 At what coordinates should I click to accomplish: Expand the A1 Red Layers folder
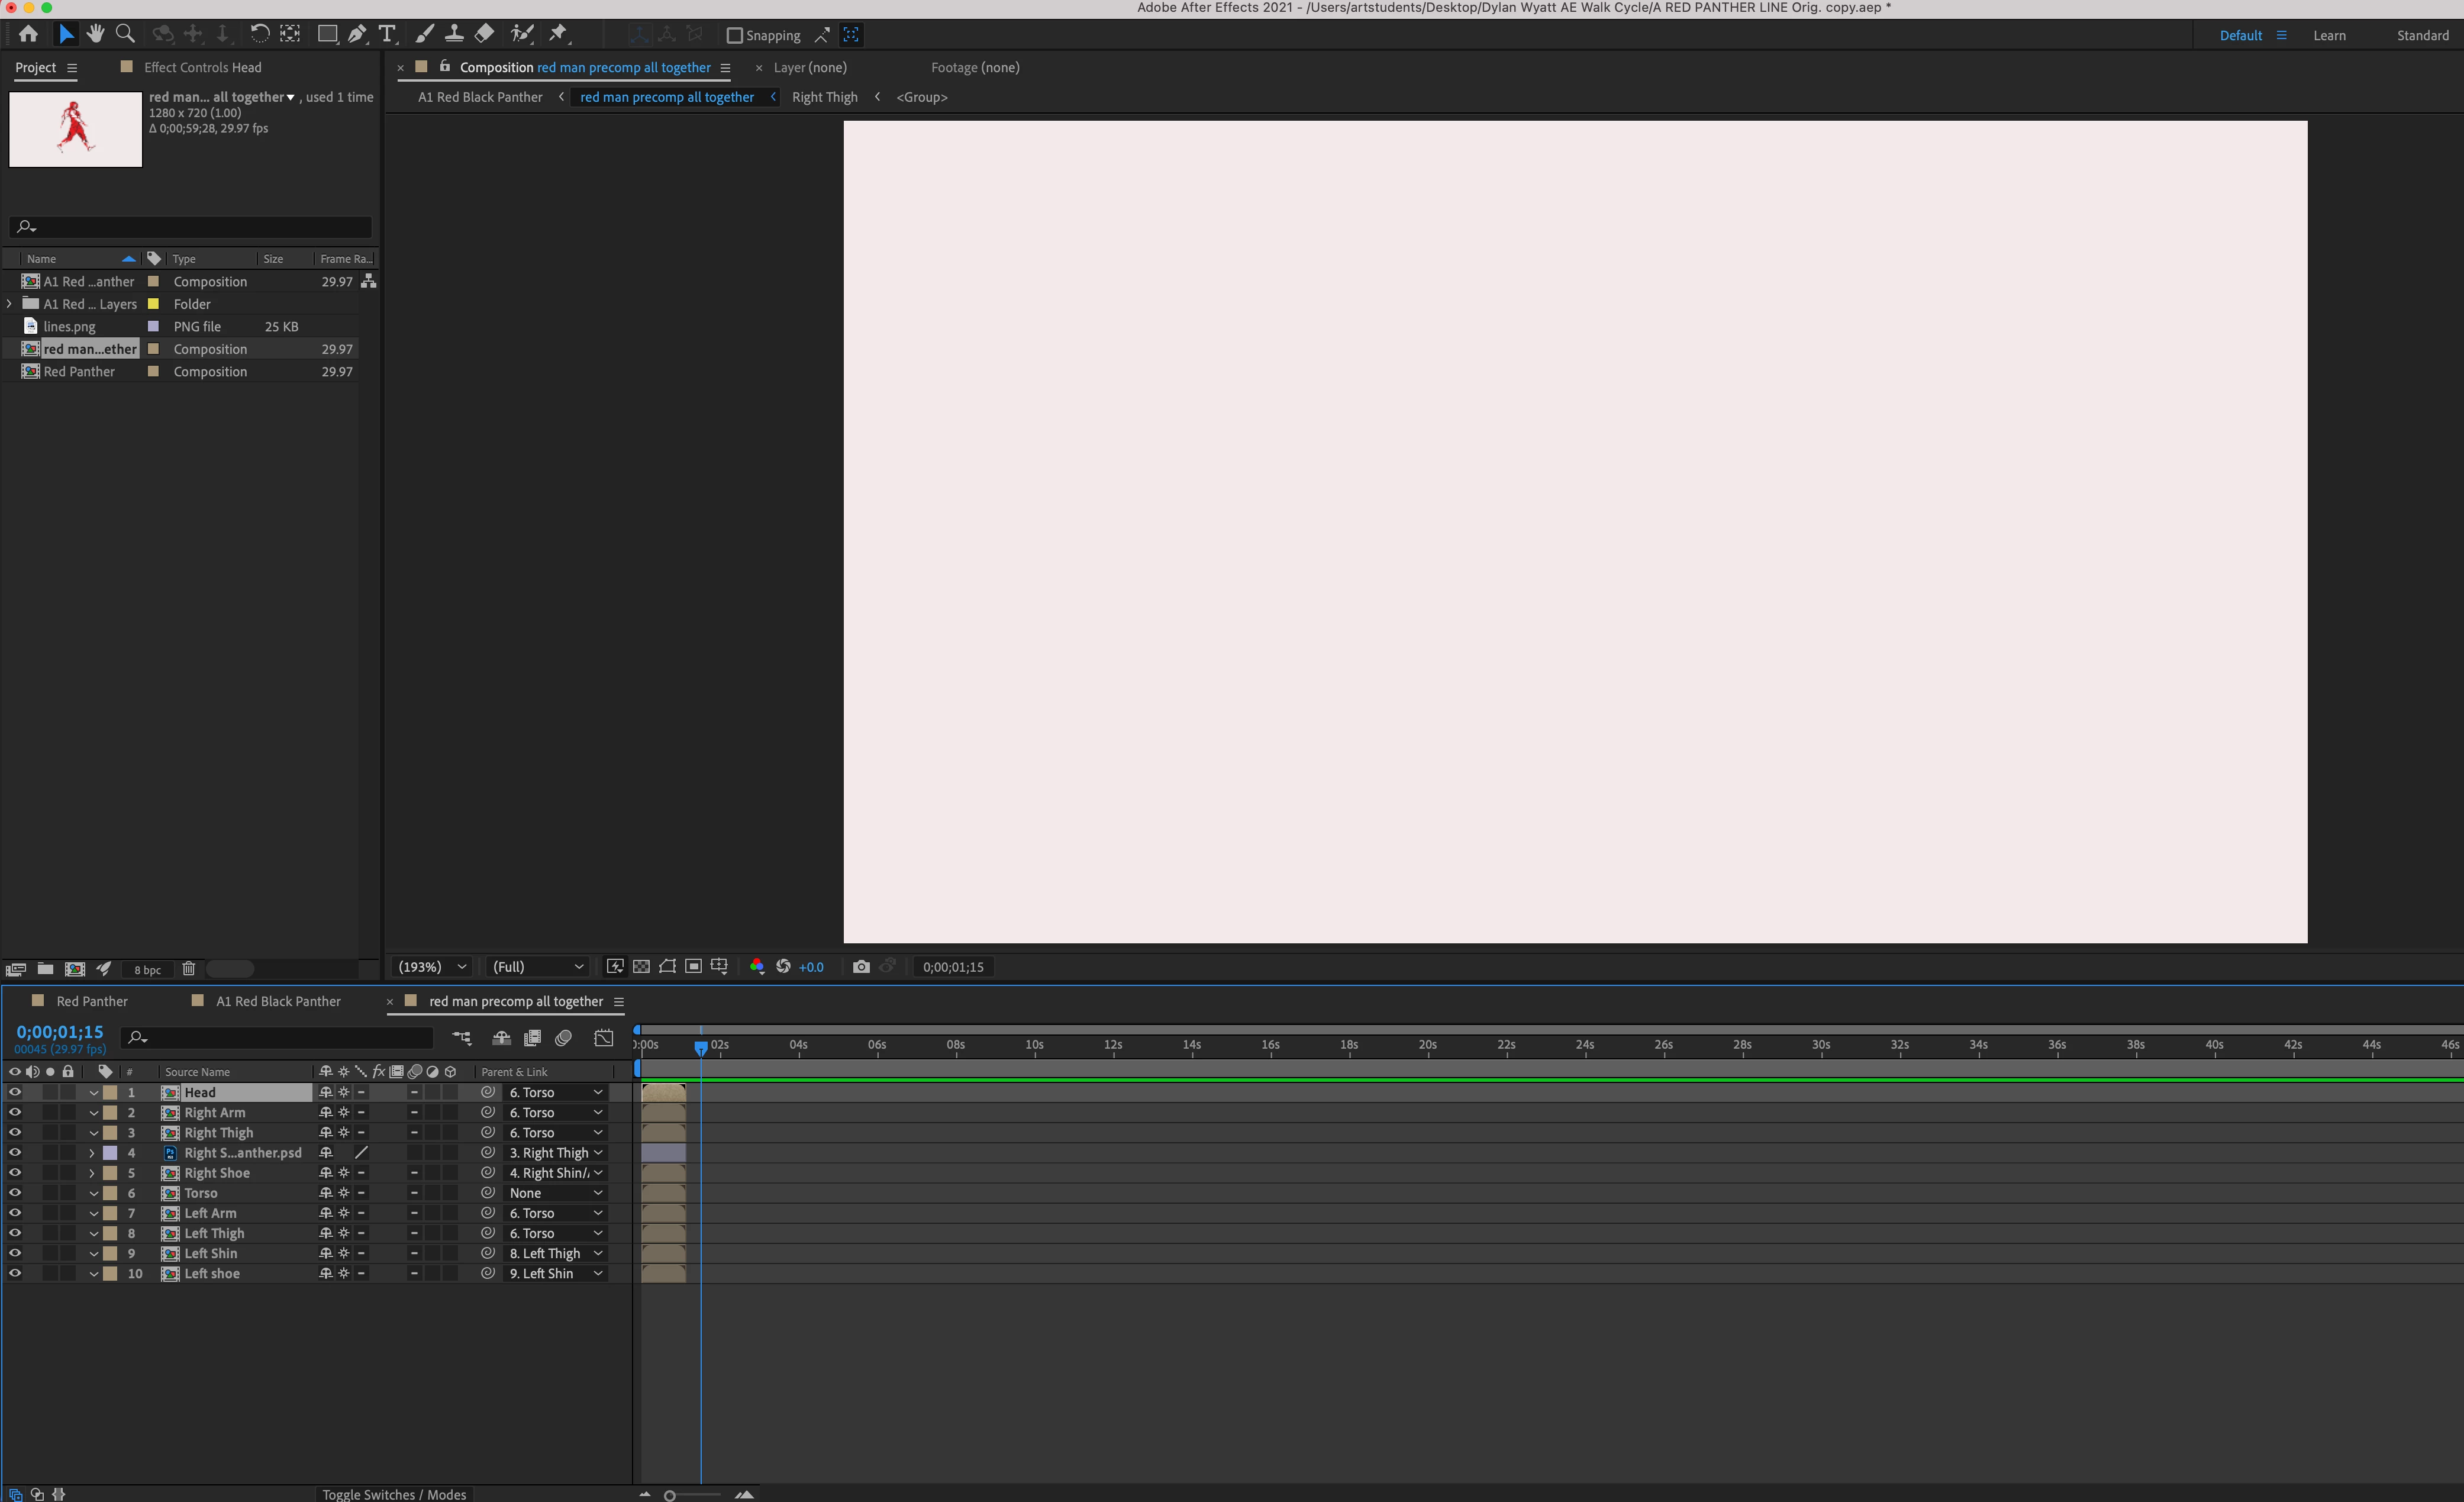pos(10,304)
